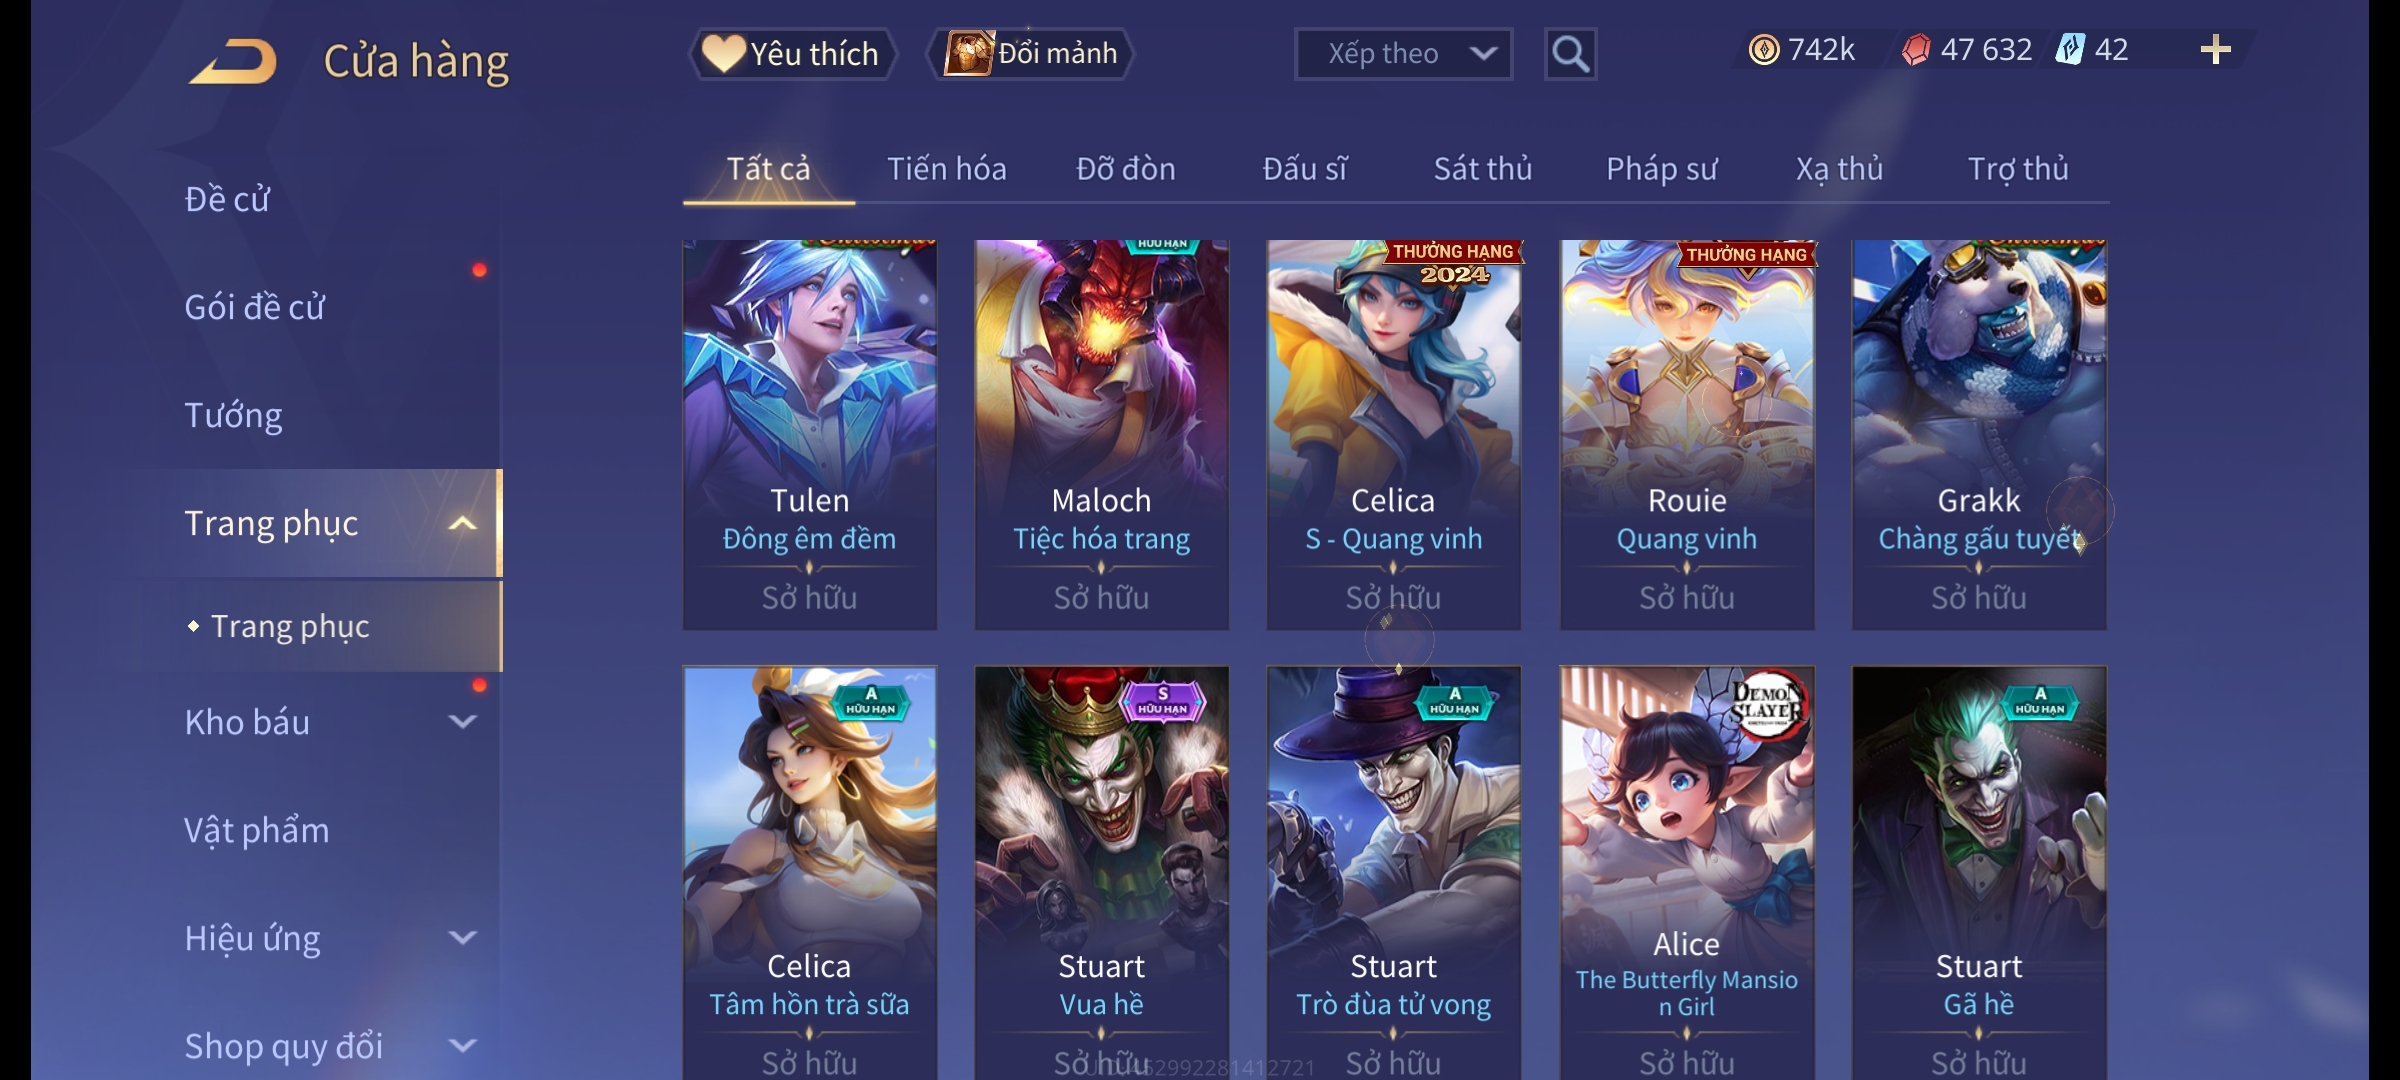Switch to the Pháp sư tab

pos(1661,169)
